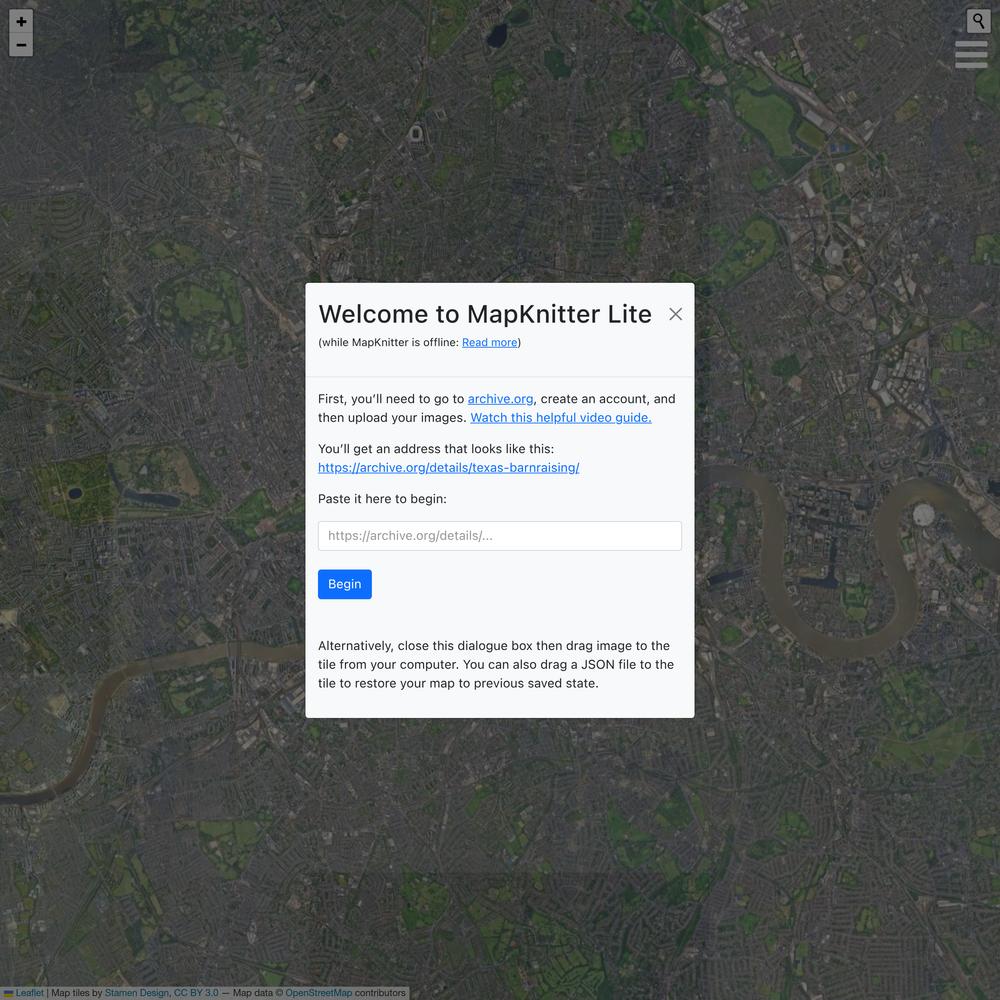
Task: Open the Read more link
Action: pyautogui.click(x=489, y=342)
